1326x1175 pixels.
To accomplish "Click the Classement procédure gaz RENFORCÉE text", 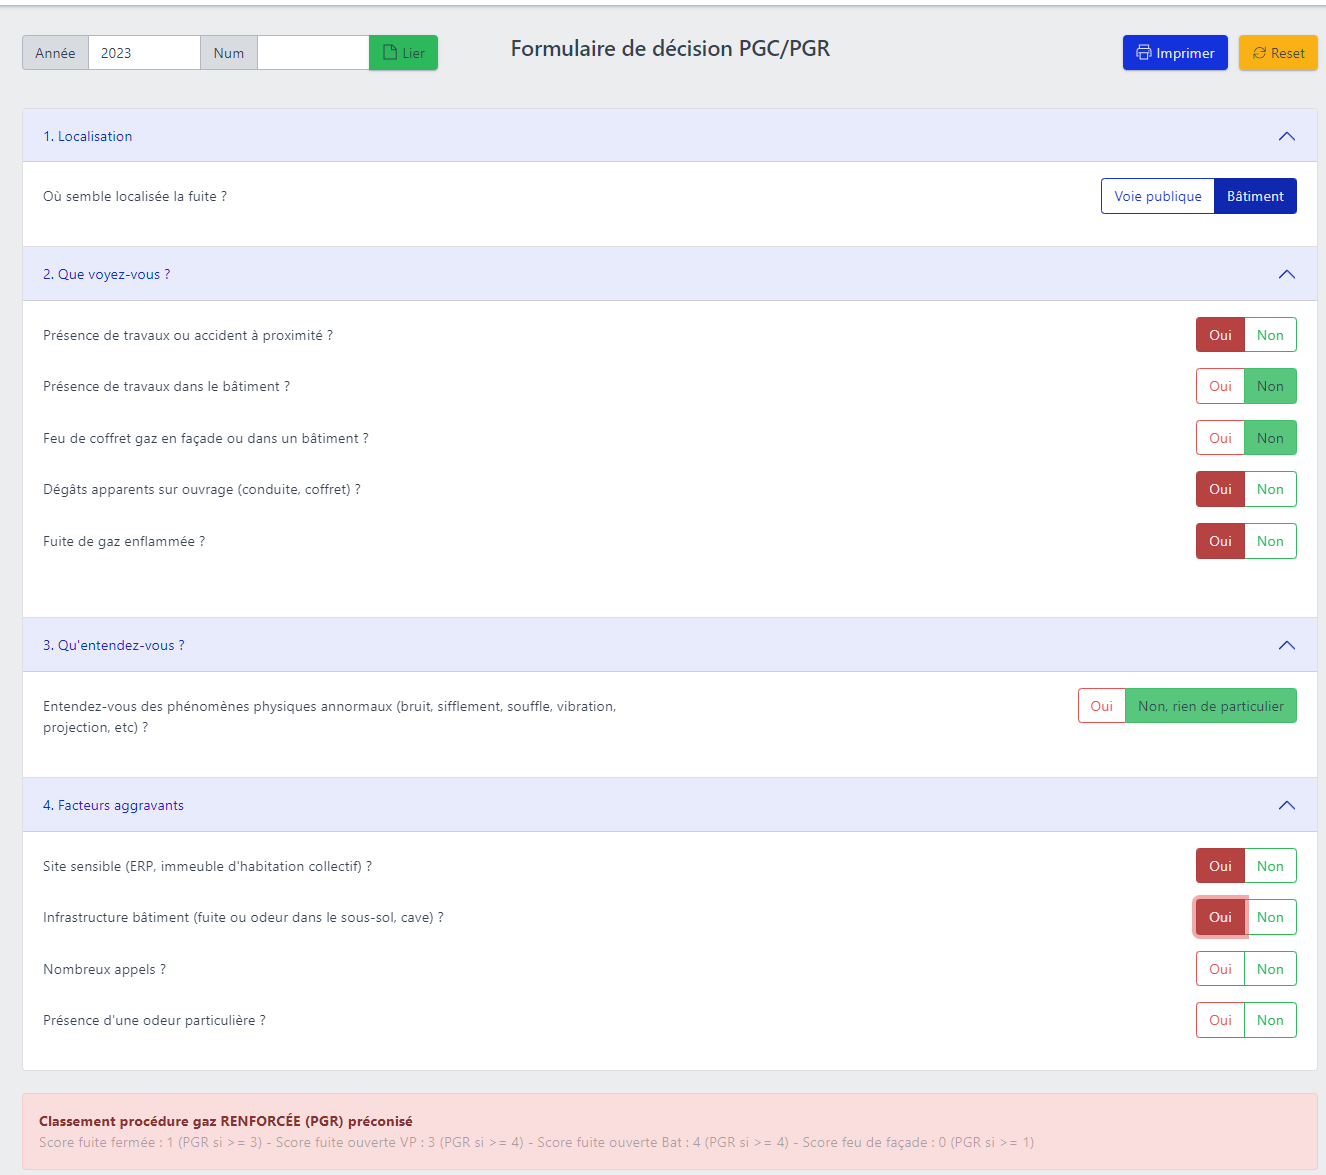I will pos(226,1121).
